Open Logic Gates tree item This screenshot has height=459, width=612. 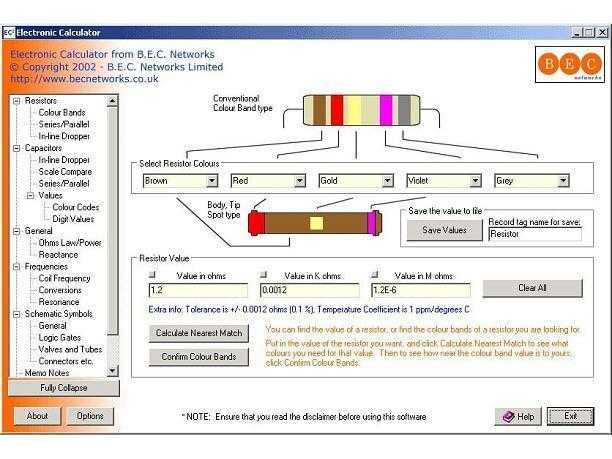pos(60,338)
